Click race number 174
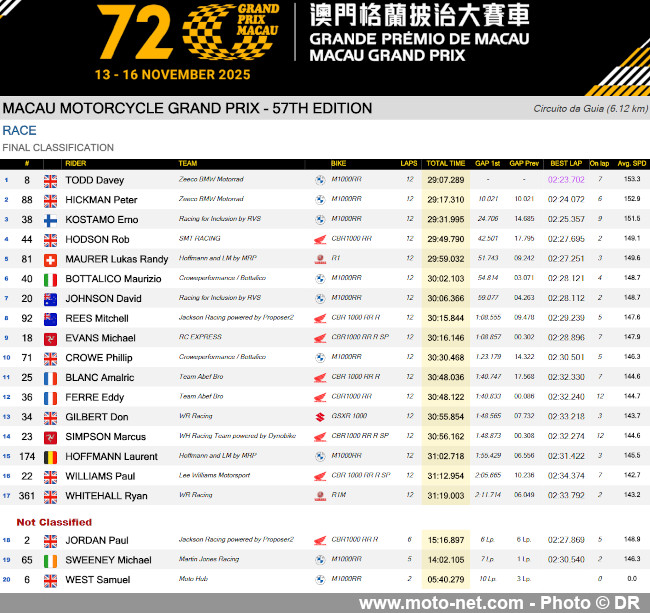Image resolution: width=650 pixels, height=613 pixels. pos(27,456)
